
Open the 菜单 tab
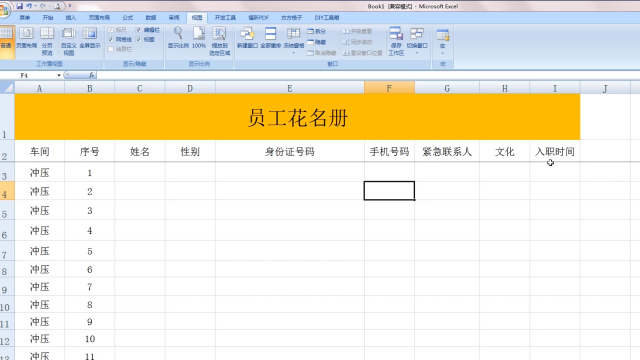click(25, 18)
